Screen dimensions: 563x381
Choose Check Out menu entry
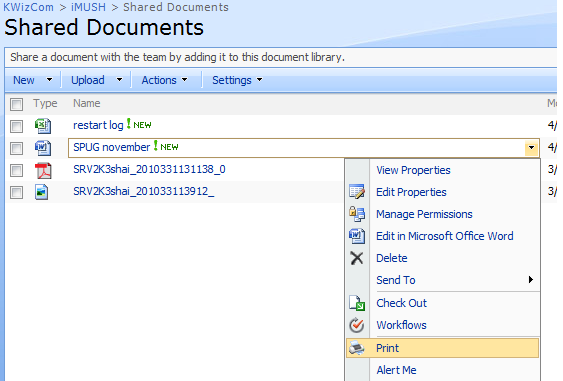tap(401, 303)
